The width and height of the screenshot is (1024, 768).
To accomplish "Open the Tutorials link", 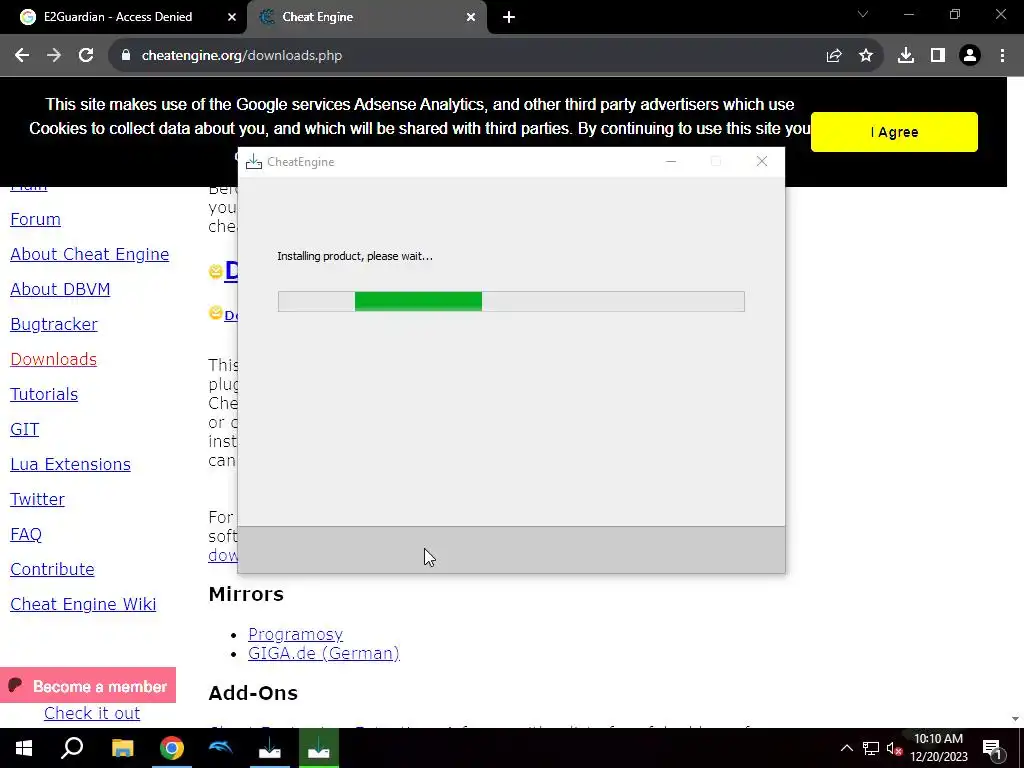I will tap(44, 394).
